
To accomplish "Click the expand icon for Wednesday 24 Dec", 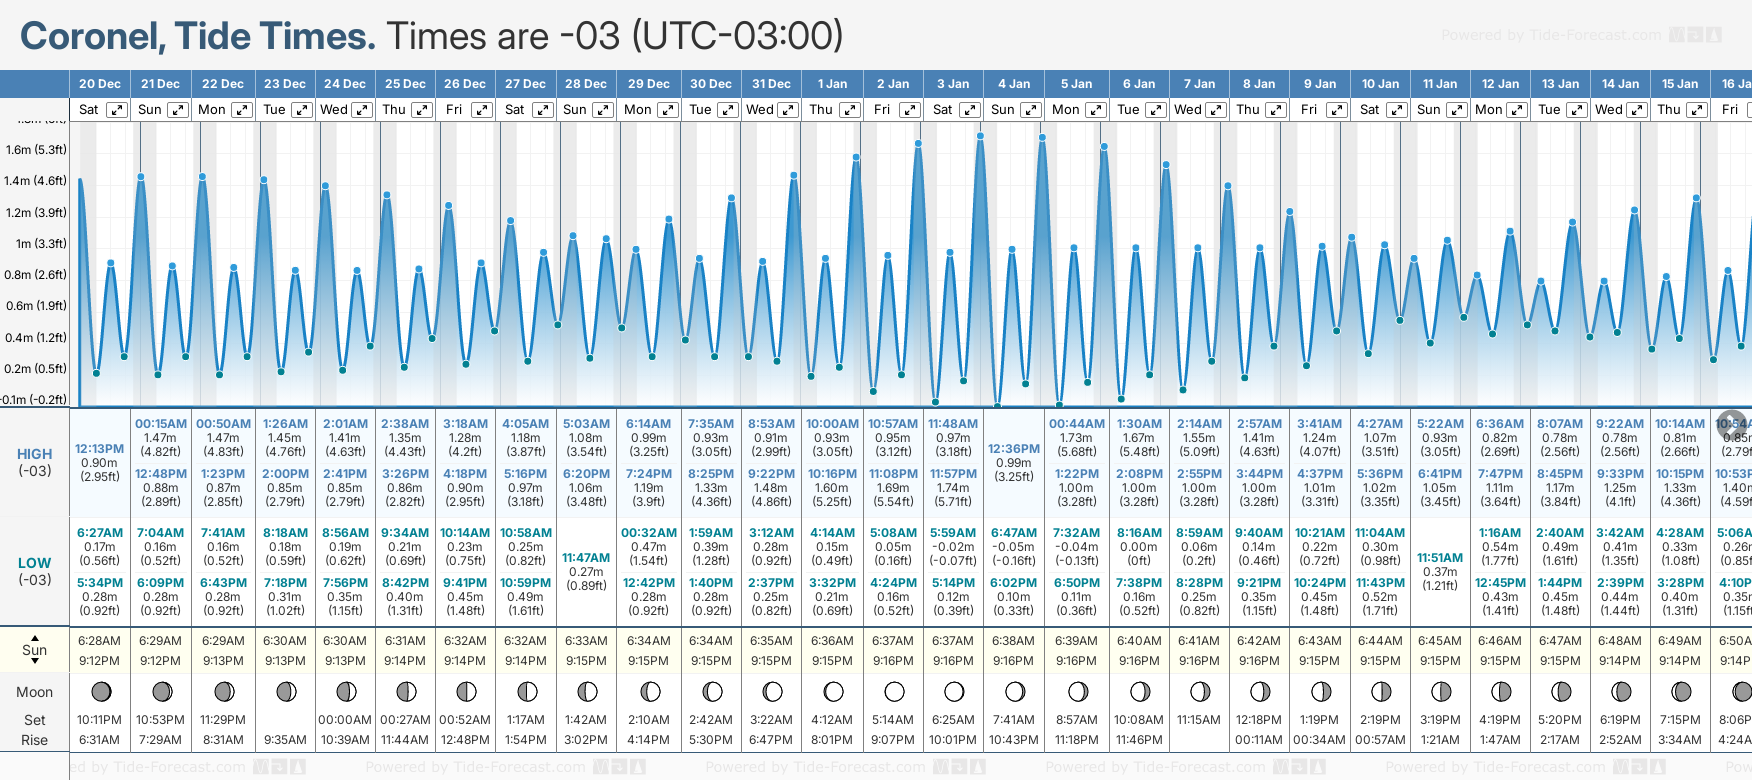I will tap(362, 110).
